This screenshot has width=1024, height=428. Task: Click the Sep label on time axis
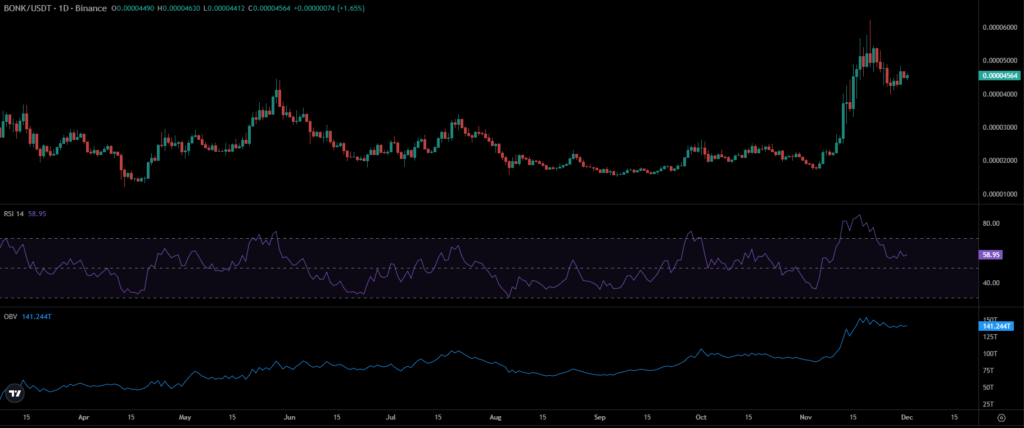click(601, 416)
